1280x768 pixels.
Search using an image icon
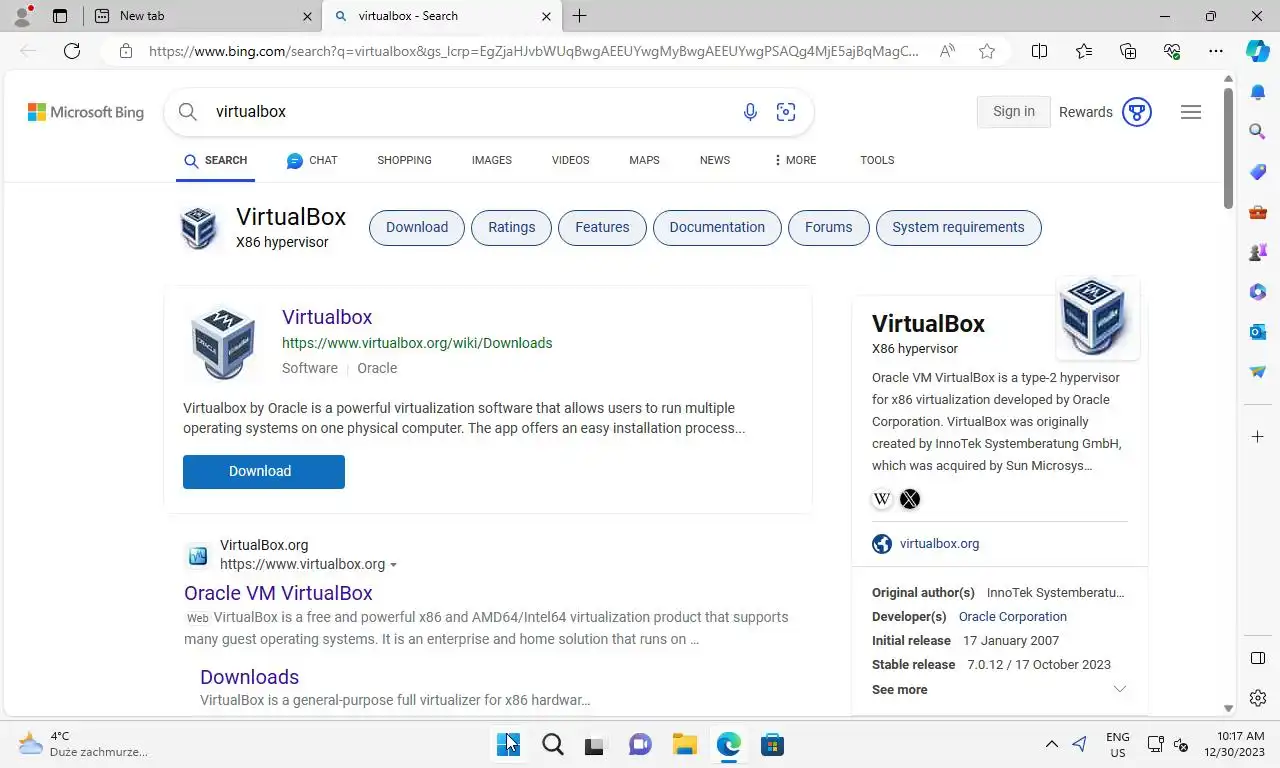click(786, 112)
